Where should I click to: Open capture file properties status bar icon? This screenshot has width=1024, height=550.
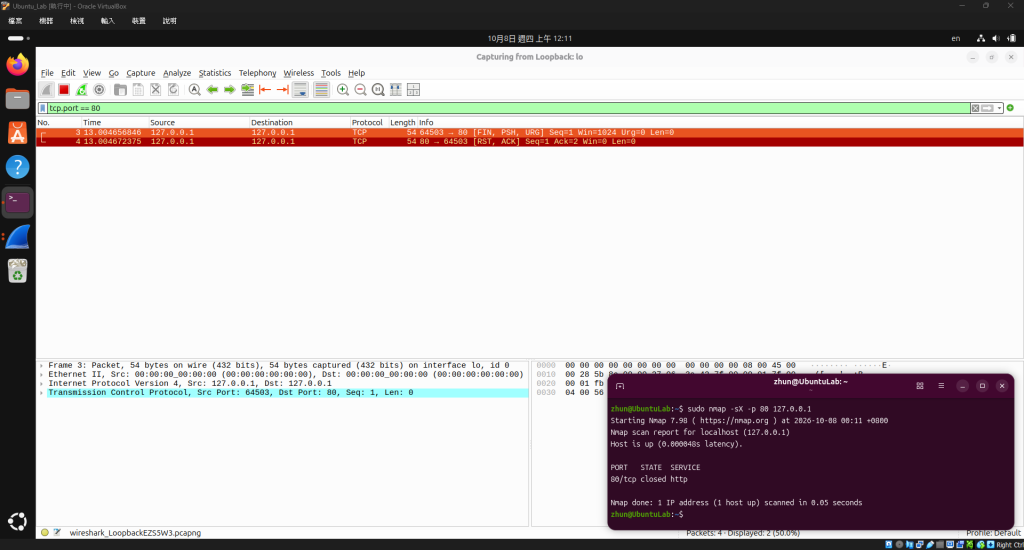57,532
